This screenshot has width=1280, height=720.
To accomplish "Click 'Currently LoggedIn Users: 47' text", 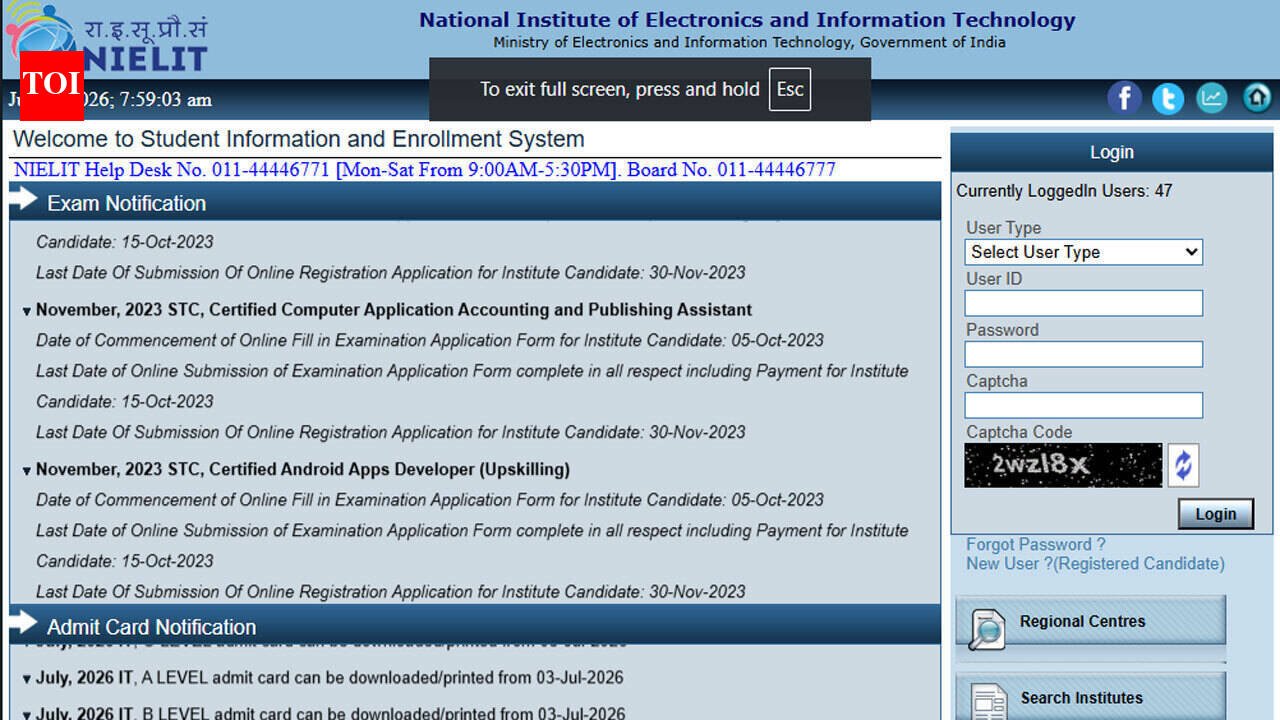I will tap(1064, 191).
